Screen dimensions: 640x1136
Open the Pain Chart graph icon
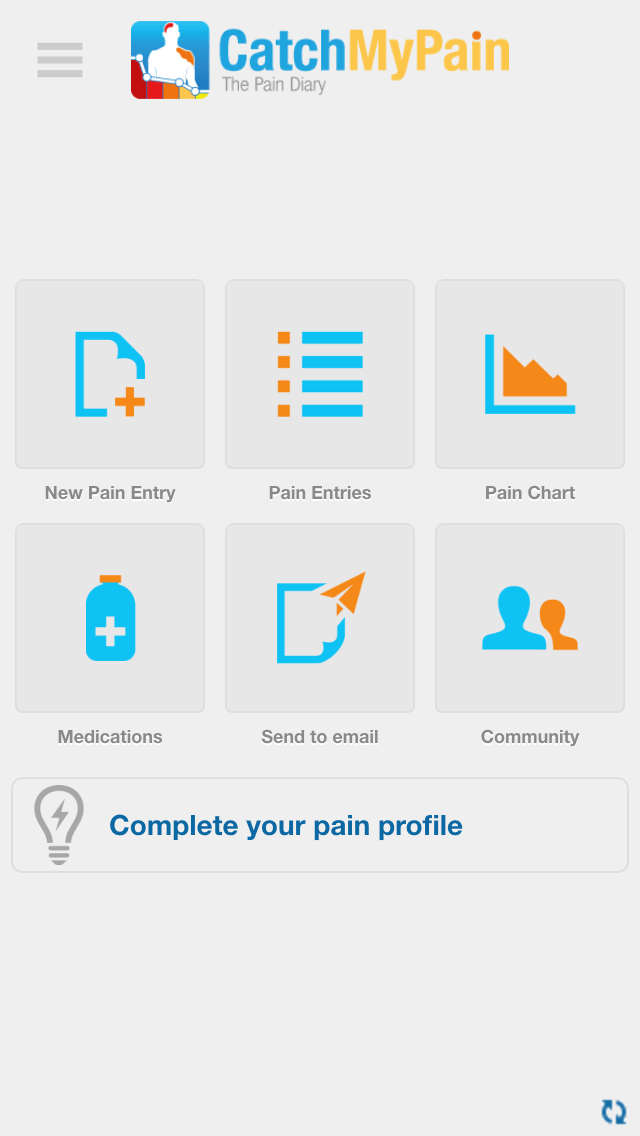(x=530, y=373)
